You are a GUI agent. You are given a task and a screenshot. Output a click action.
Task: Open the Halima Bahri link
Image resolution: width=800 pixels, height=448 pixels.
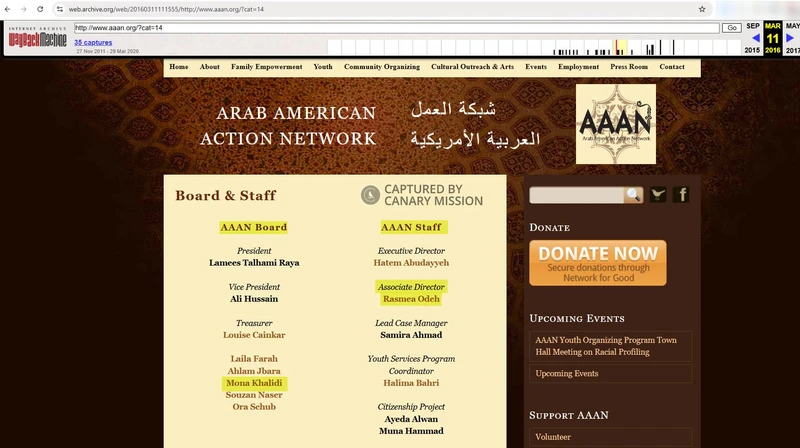point(411,383)
